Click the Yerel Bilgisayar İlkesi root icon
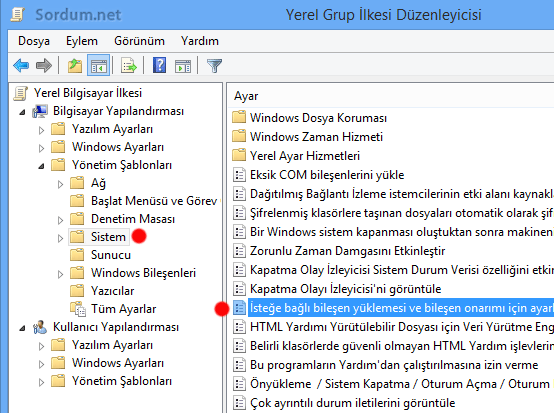Image resolution: width=554 pixels, height=413 pixels. pos(20,93)
